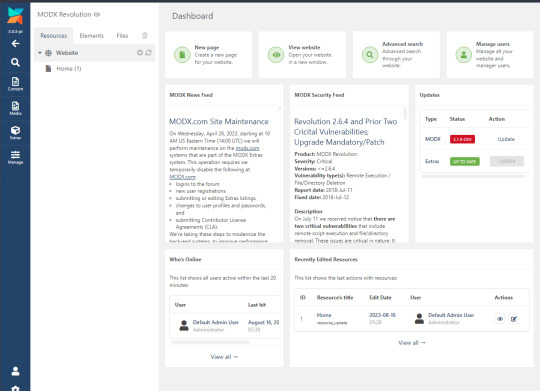Collapse the navigation with the back arrow
540x391 pixels.
tap(15, 43)
